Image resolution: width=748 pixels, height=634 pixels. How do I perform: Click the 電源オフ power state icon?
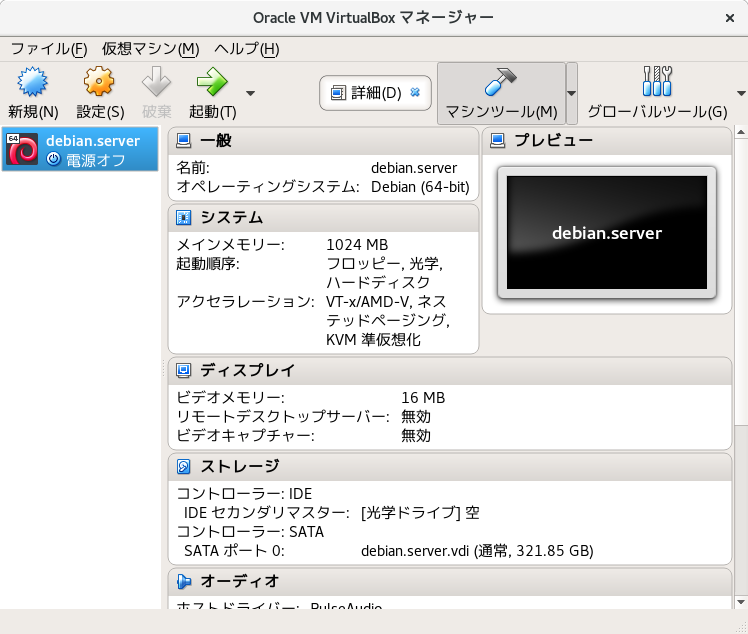pyautogui.click(x=53, y=159)
